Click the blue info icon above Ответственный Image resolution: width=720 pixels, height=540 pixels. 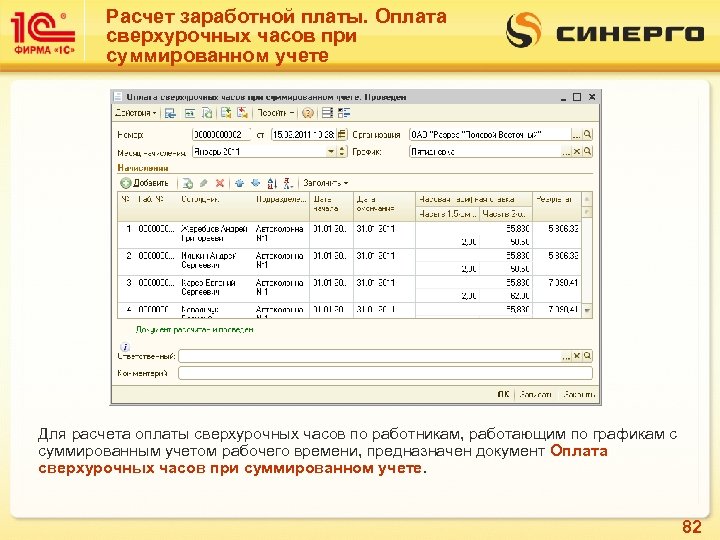[x=124, y=347]
